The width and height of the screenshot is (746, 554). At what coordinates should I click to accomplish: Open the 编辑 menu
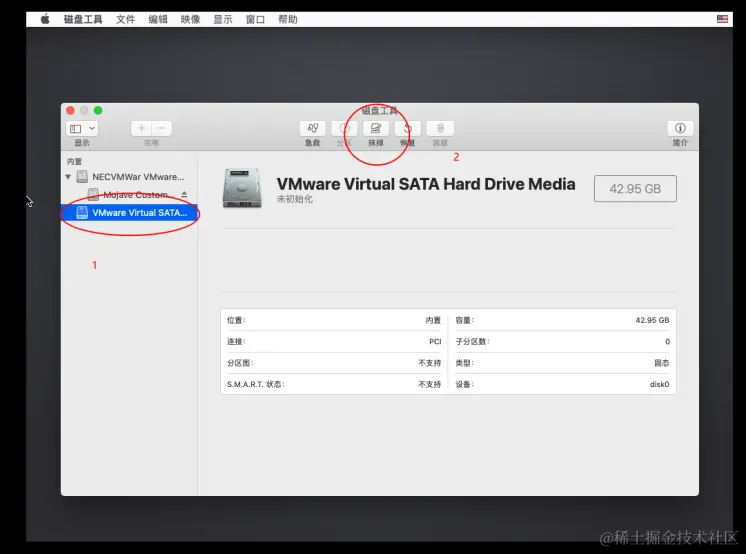158,20
